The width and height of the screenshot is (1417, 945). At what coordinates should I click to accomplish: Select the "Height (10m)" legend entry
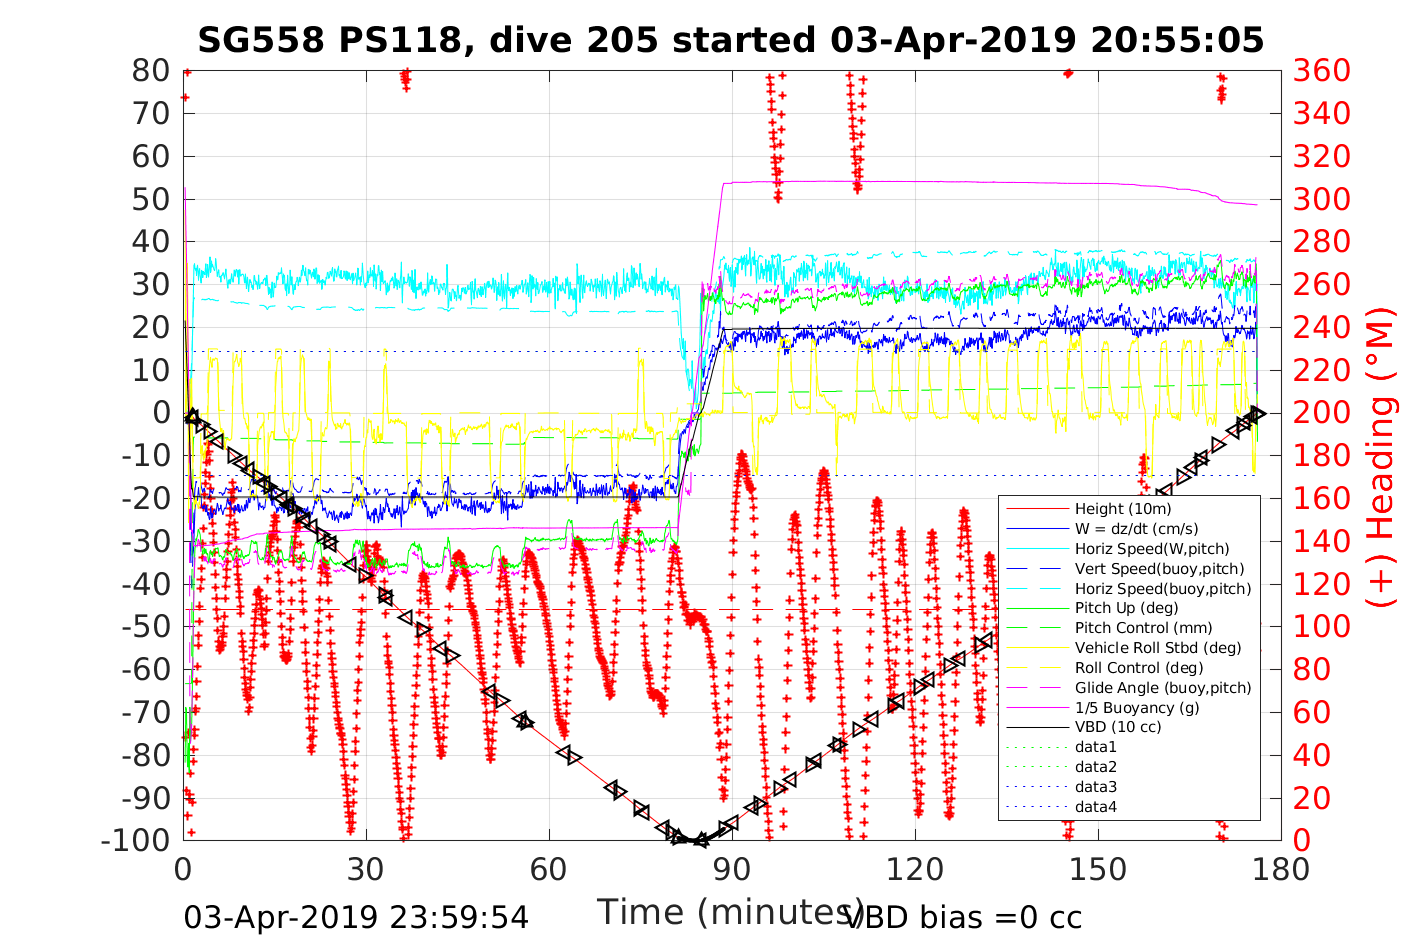1122,509
